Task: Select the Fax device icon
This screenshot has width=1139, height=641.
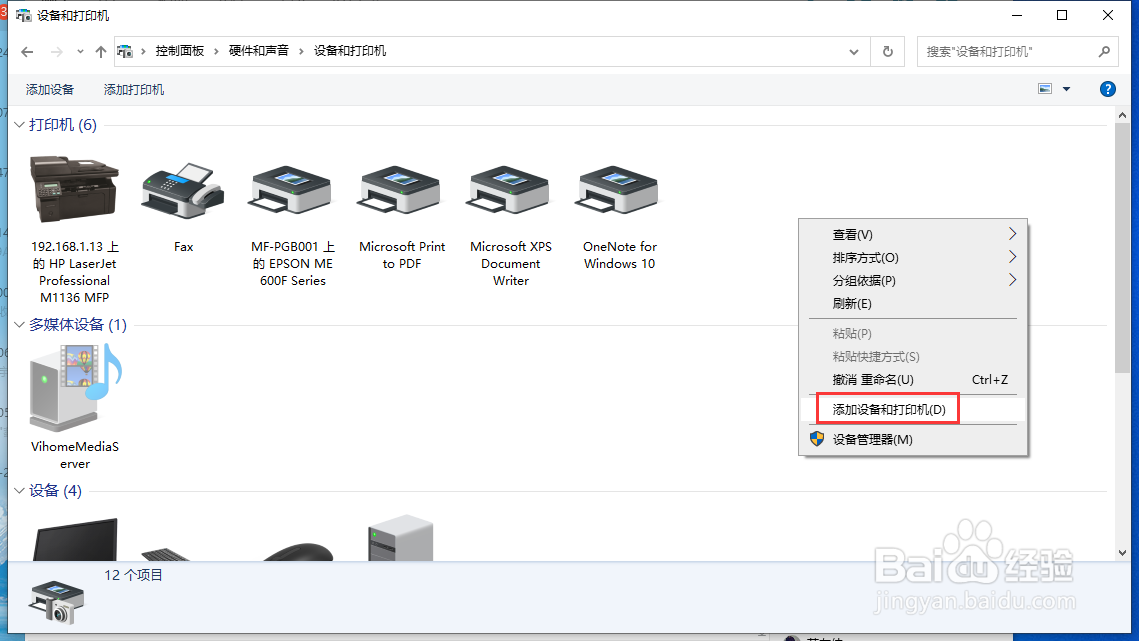Action: pos(183,190)
